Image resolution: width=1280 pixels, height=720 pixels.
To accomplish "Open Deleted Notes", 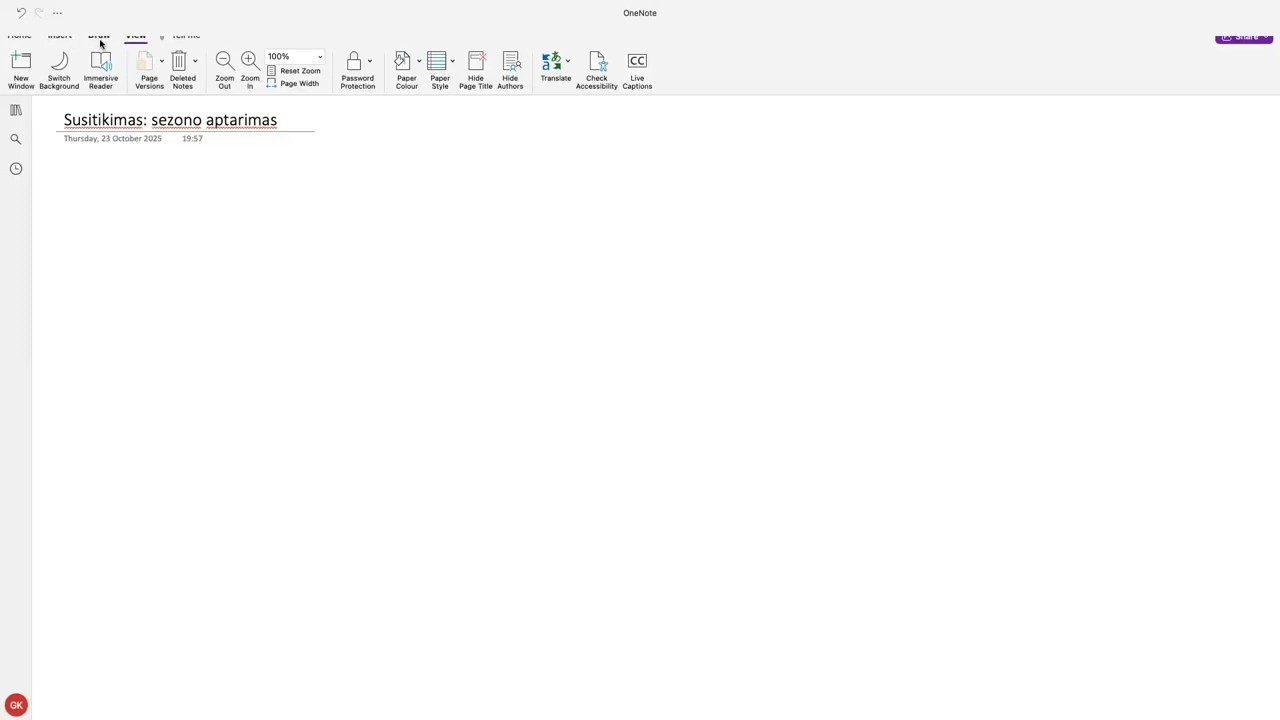I will [x=182, y=71].
